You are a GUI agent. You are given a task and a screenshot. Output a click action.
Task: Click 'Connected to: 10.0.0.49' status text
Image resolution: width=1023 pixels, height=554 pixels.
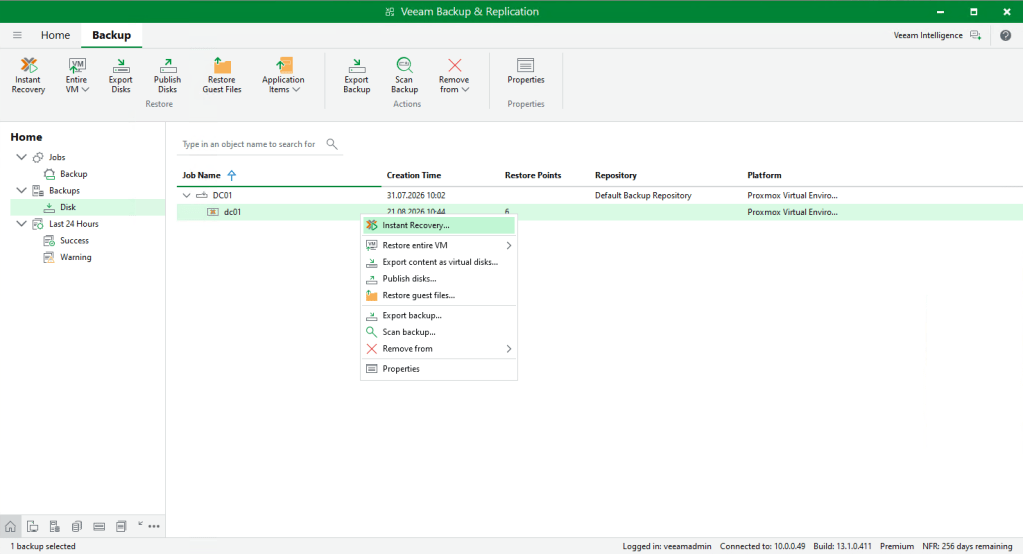coord(763,546)
